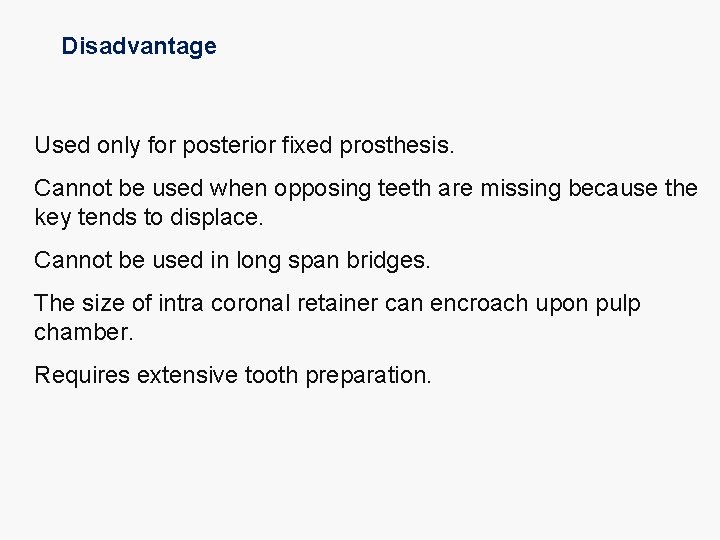Click the intra coronal retainer sentence
This screenshot has width=720, height=540.
click(x=337, y=303)
